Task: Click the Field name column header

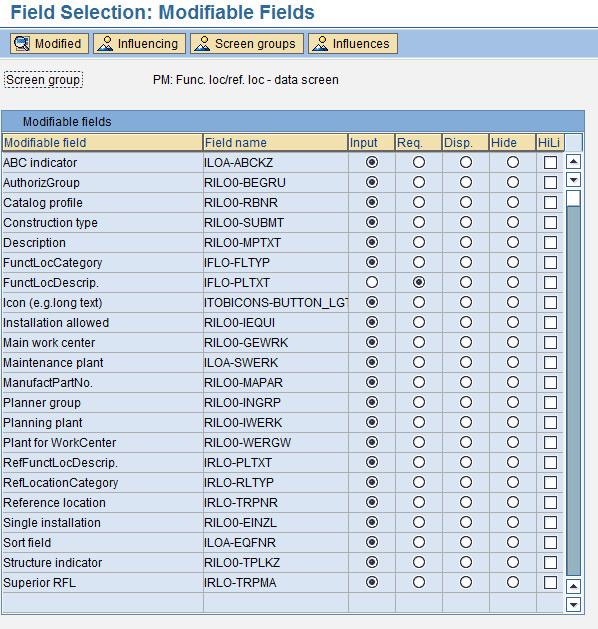Action: click(x=275, y=142)
